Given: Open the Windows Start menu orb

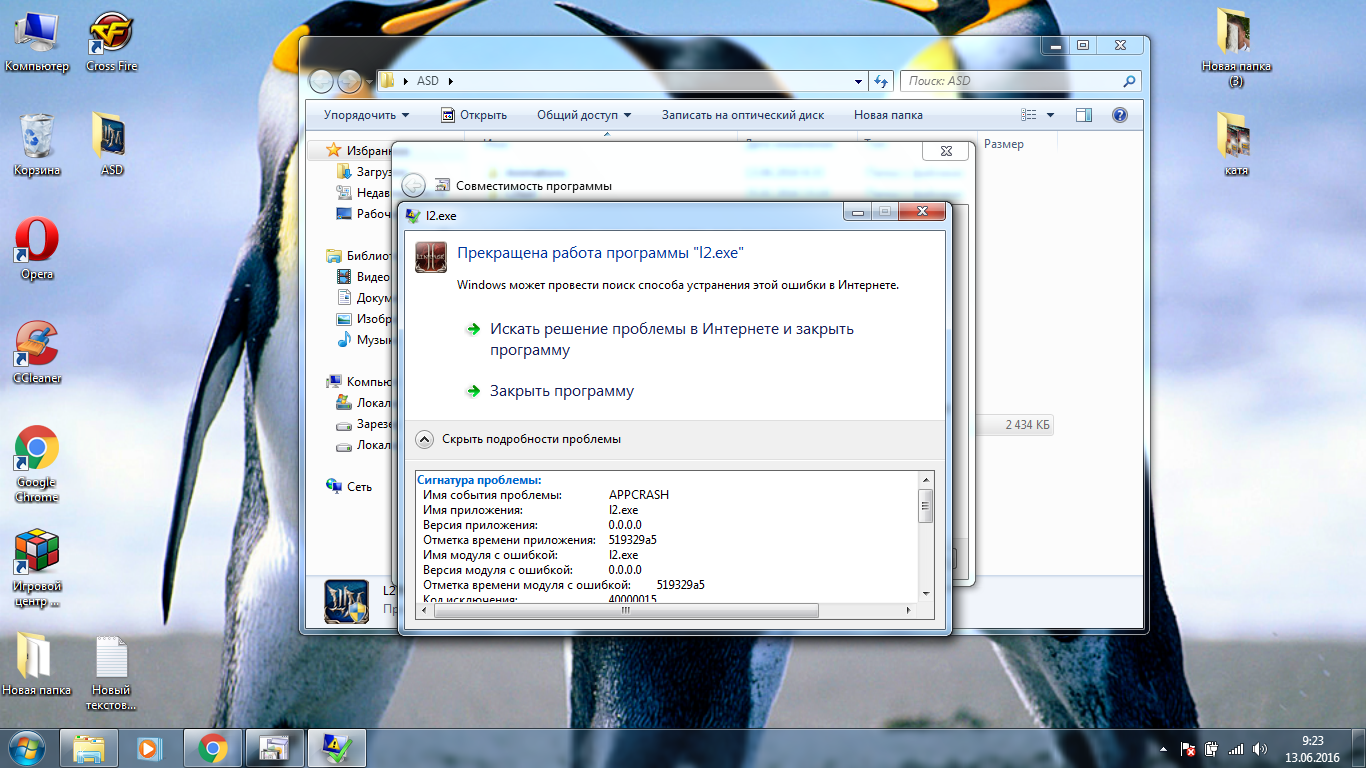Looking at the screenshot, I should click(27, 748).
